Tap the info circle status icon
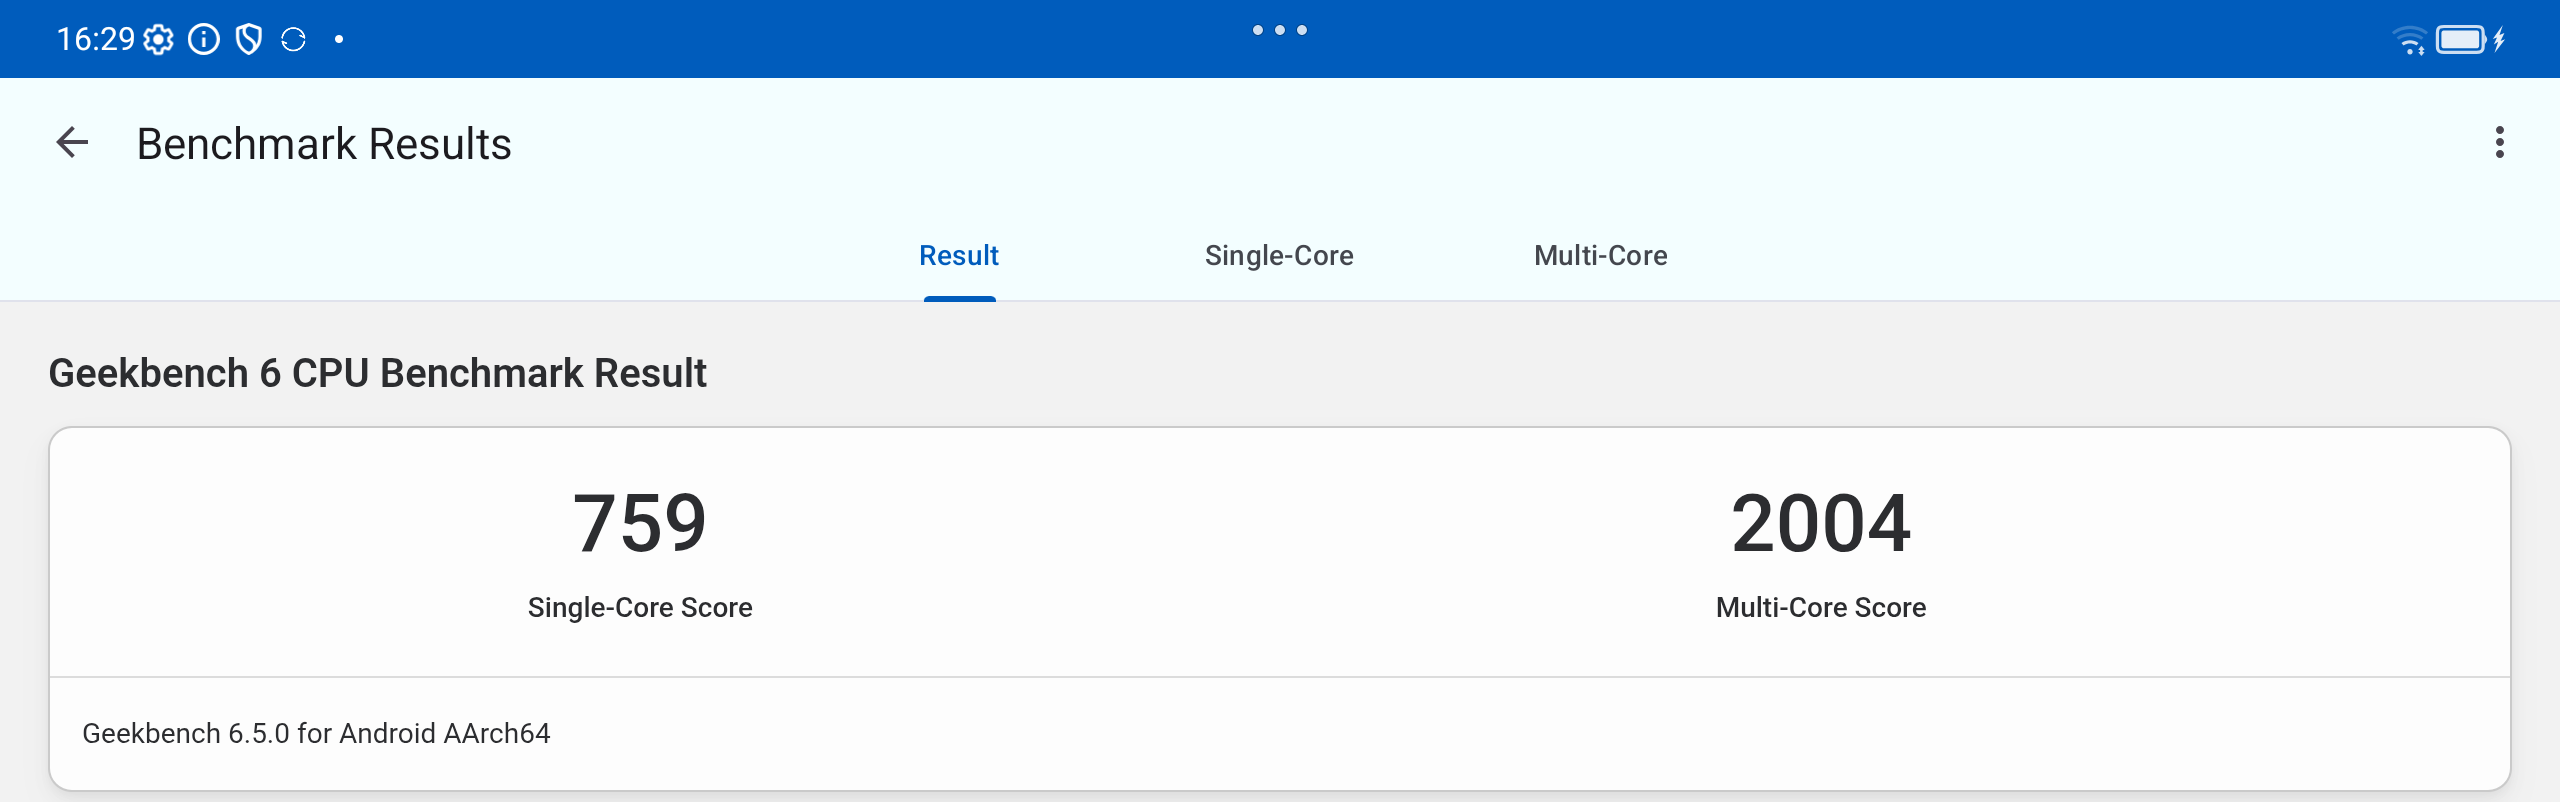The width and height of the screenshot is (2560, 802). click(204, 40)
